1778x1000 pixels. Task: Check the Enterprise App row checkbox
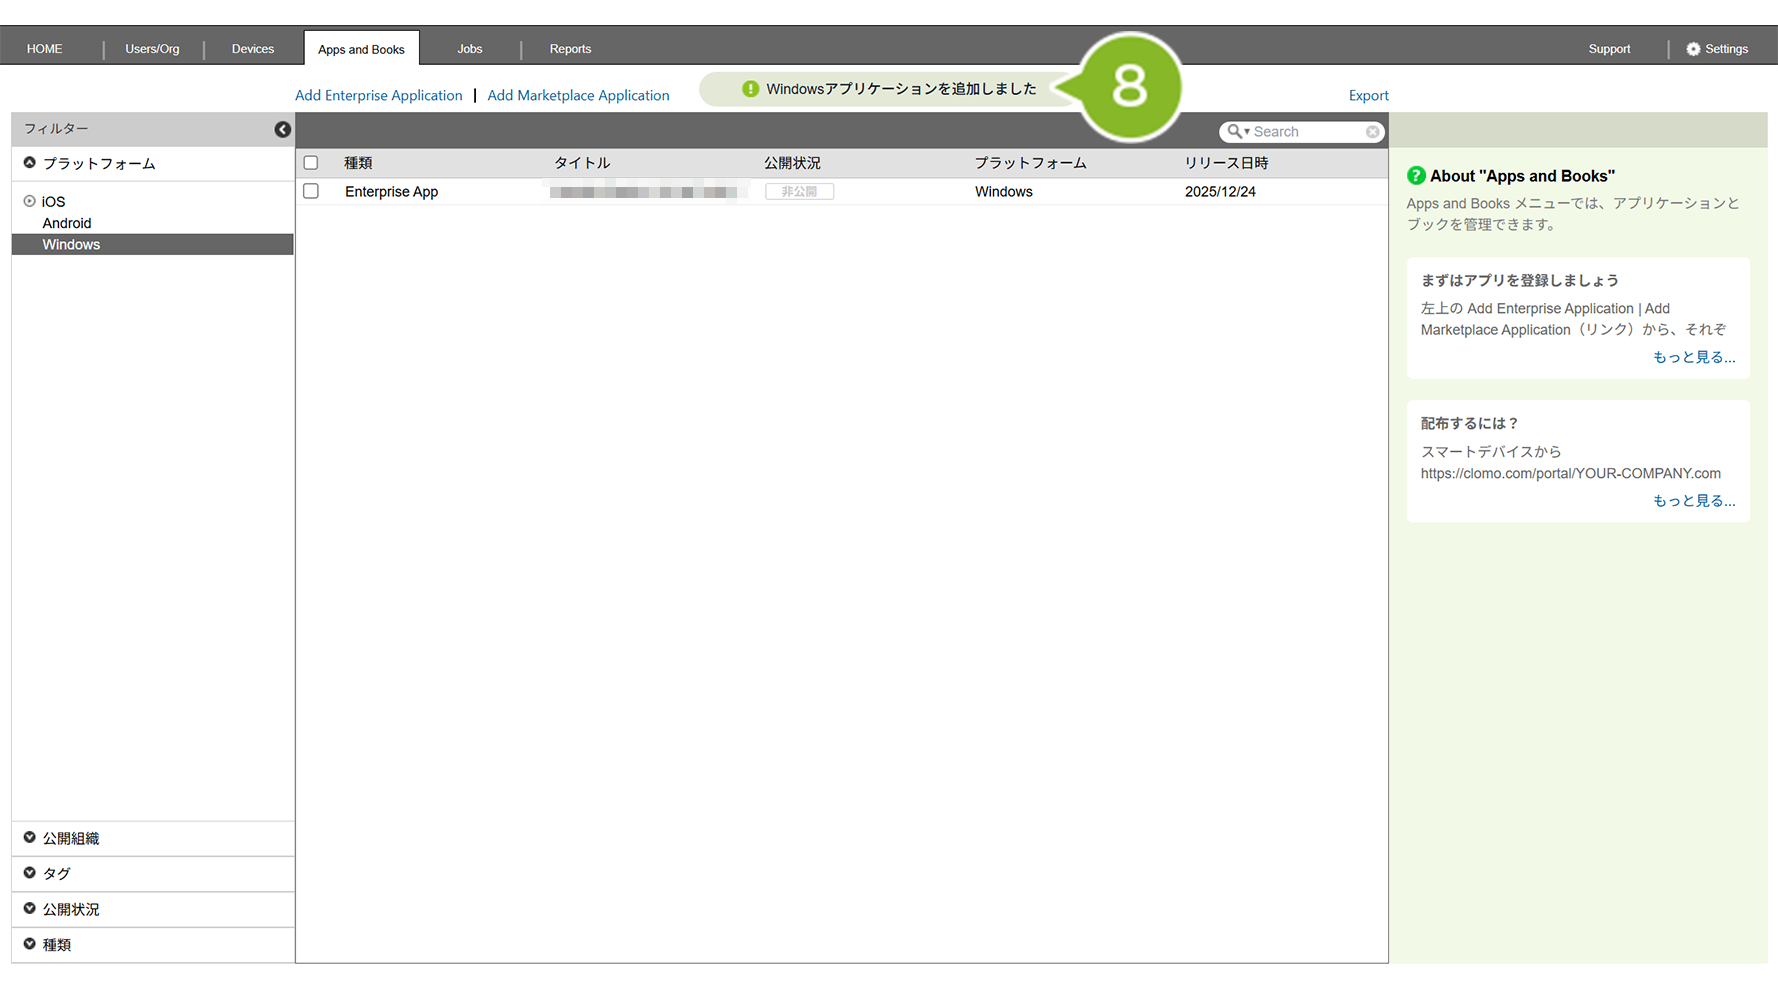click(311, 191)
